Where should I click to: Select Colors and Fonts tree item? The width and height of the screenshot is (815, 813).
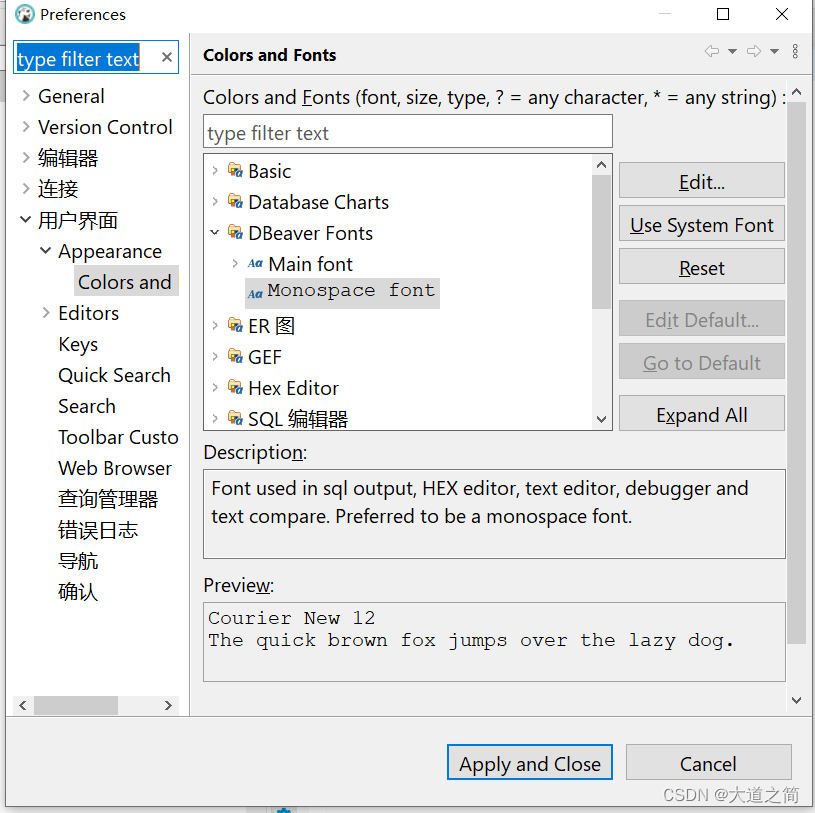(x=125, y=281)
